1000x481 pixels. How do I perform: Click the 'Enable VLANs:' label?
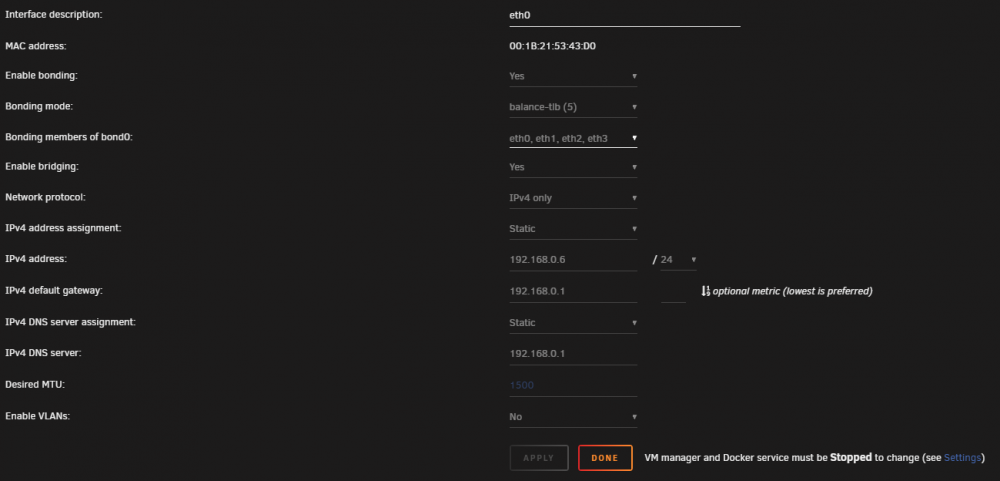point(37,416)
